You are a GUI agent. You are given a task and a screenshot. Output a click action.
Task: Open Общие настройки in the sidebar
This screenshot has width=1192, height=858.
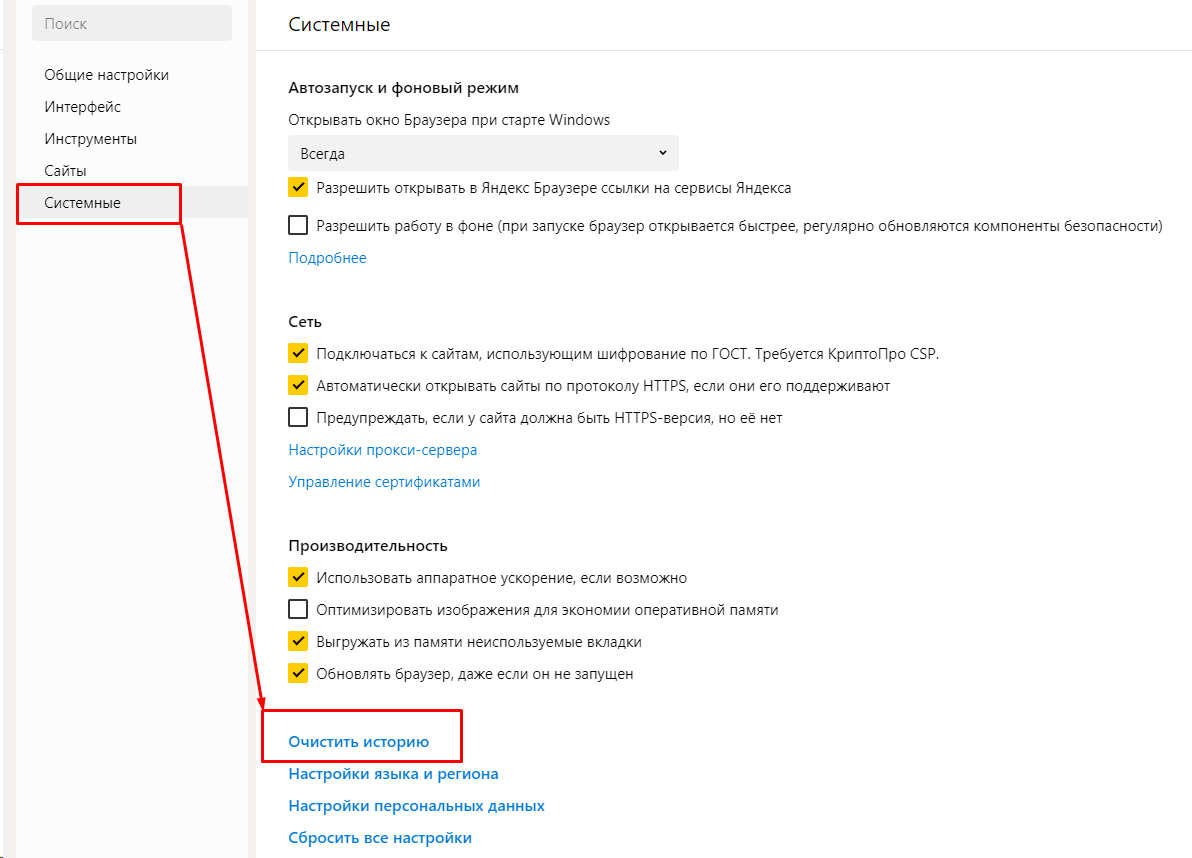coord(106,75)
